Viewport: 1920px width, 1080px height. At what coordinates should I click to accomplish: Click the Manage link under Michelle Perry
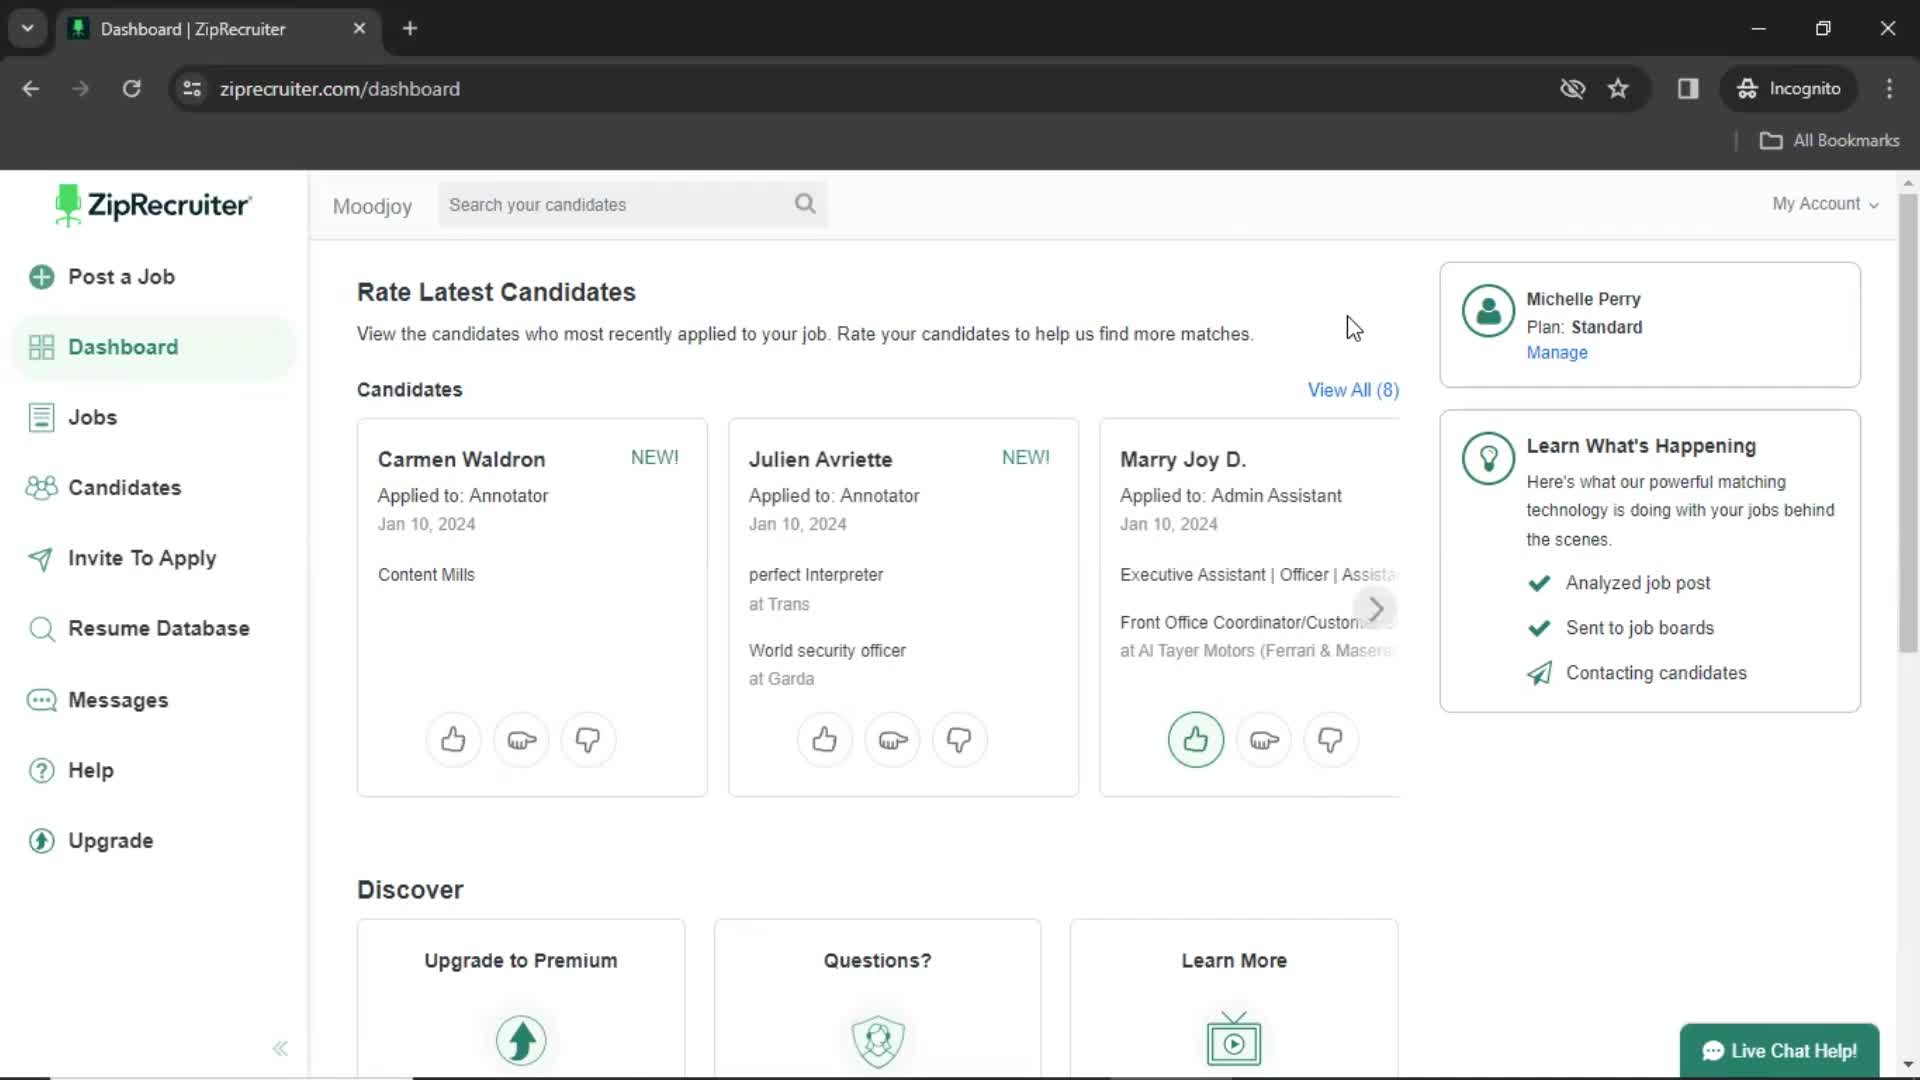click(x=1556, y=352)
